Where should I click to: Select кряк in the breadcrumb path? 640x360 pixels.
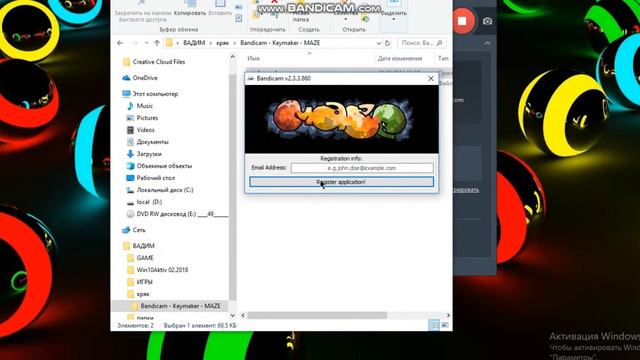coord(222,43)
